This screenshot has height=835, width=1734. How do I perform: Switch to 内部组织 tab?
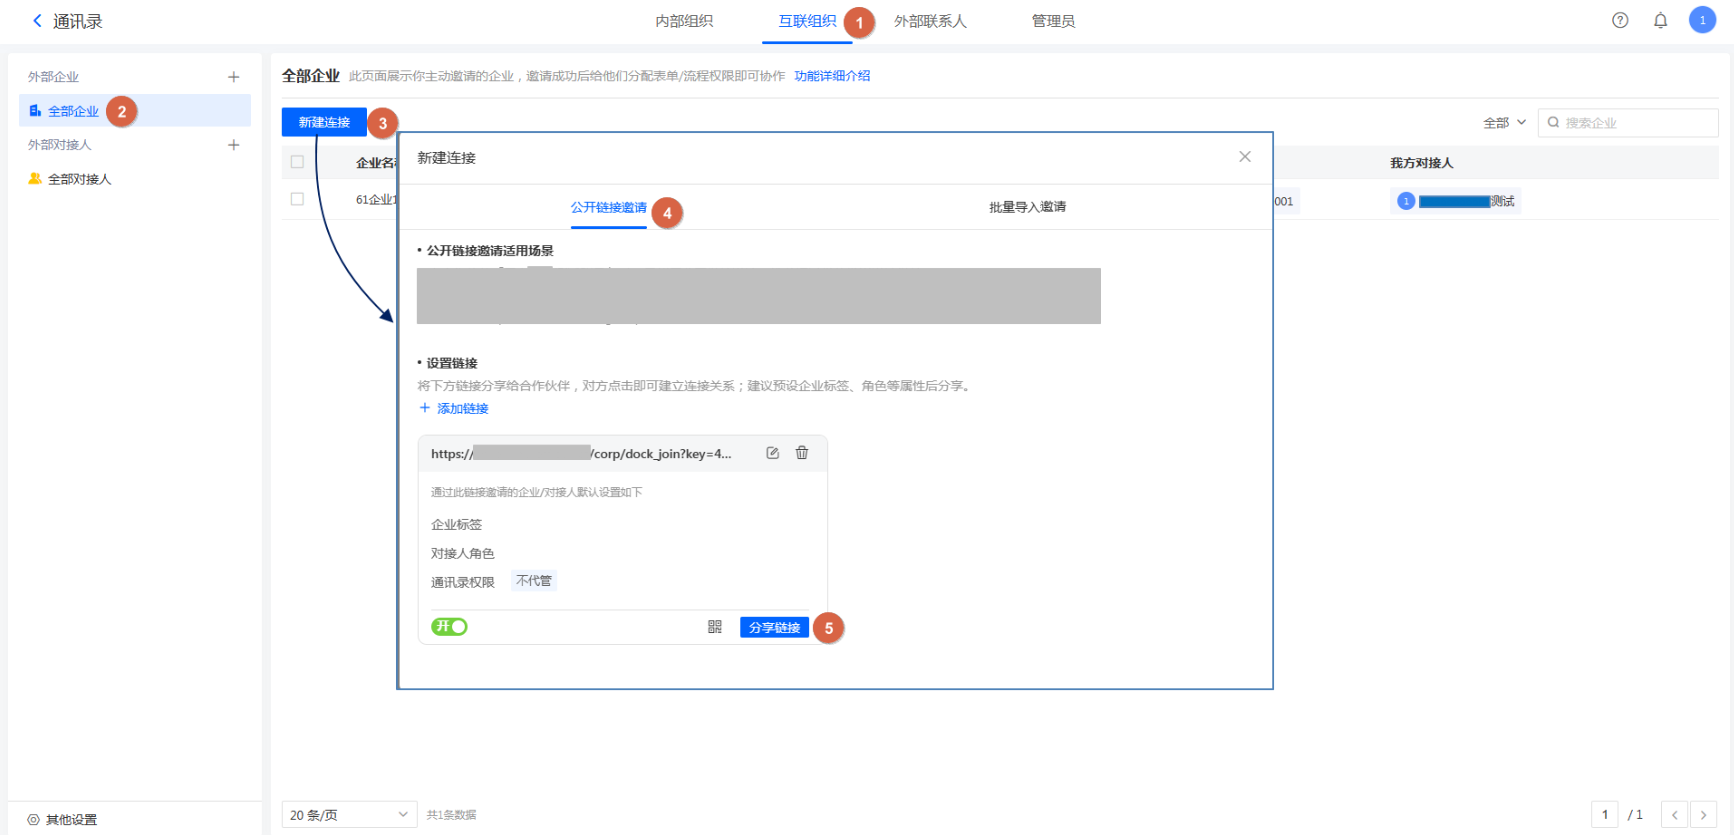pyautogui.click(x=684, y=21)
